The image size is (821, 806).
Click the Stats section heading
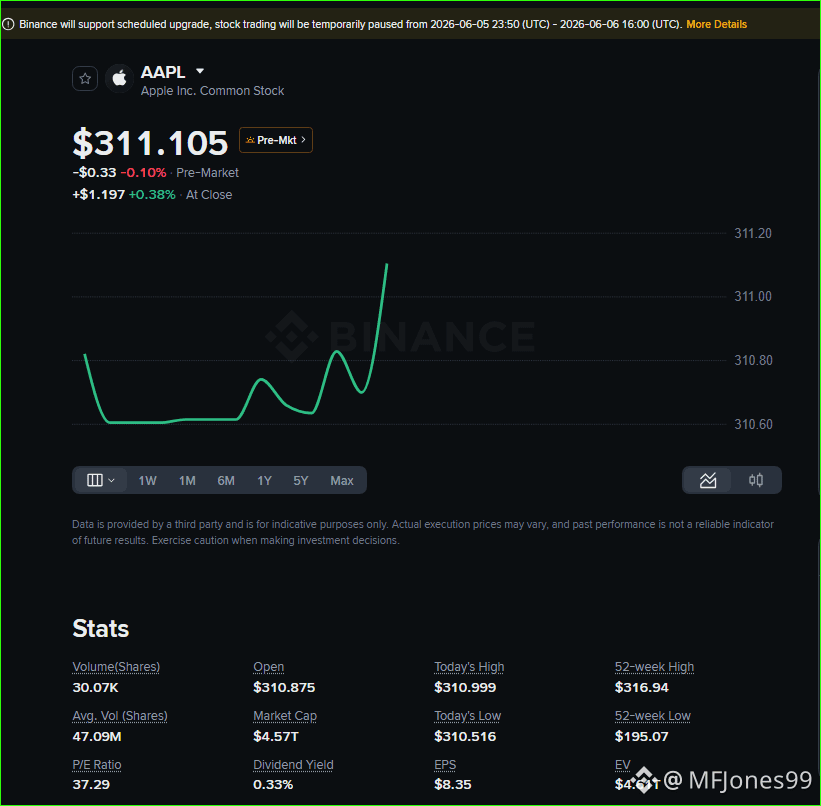101,629
